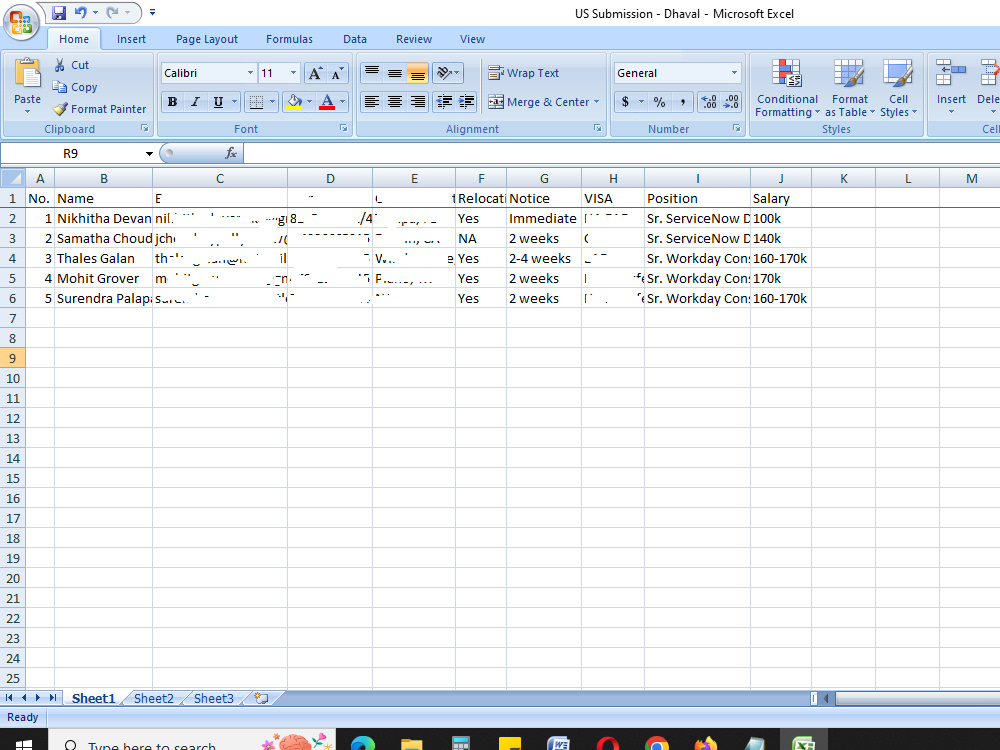Switch to the Page Layout tab
This screenshot has height=750, width=1000.
[207, 39]
